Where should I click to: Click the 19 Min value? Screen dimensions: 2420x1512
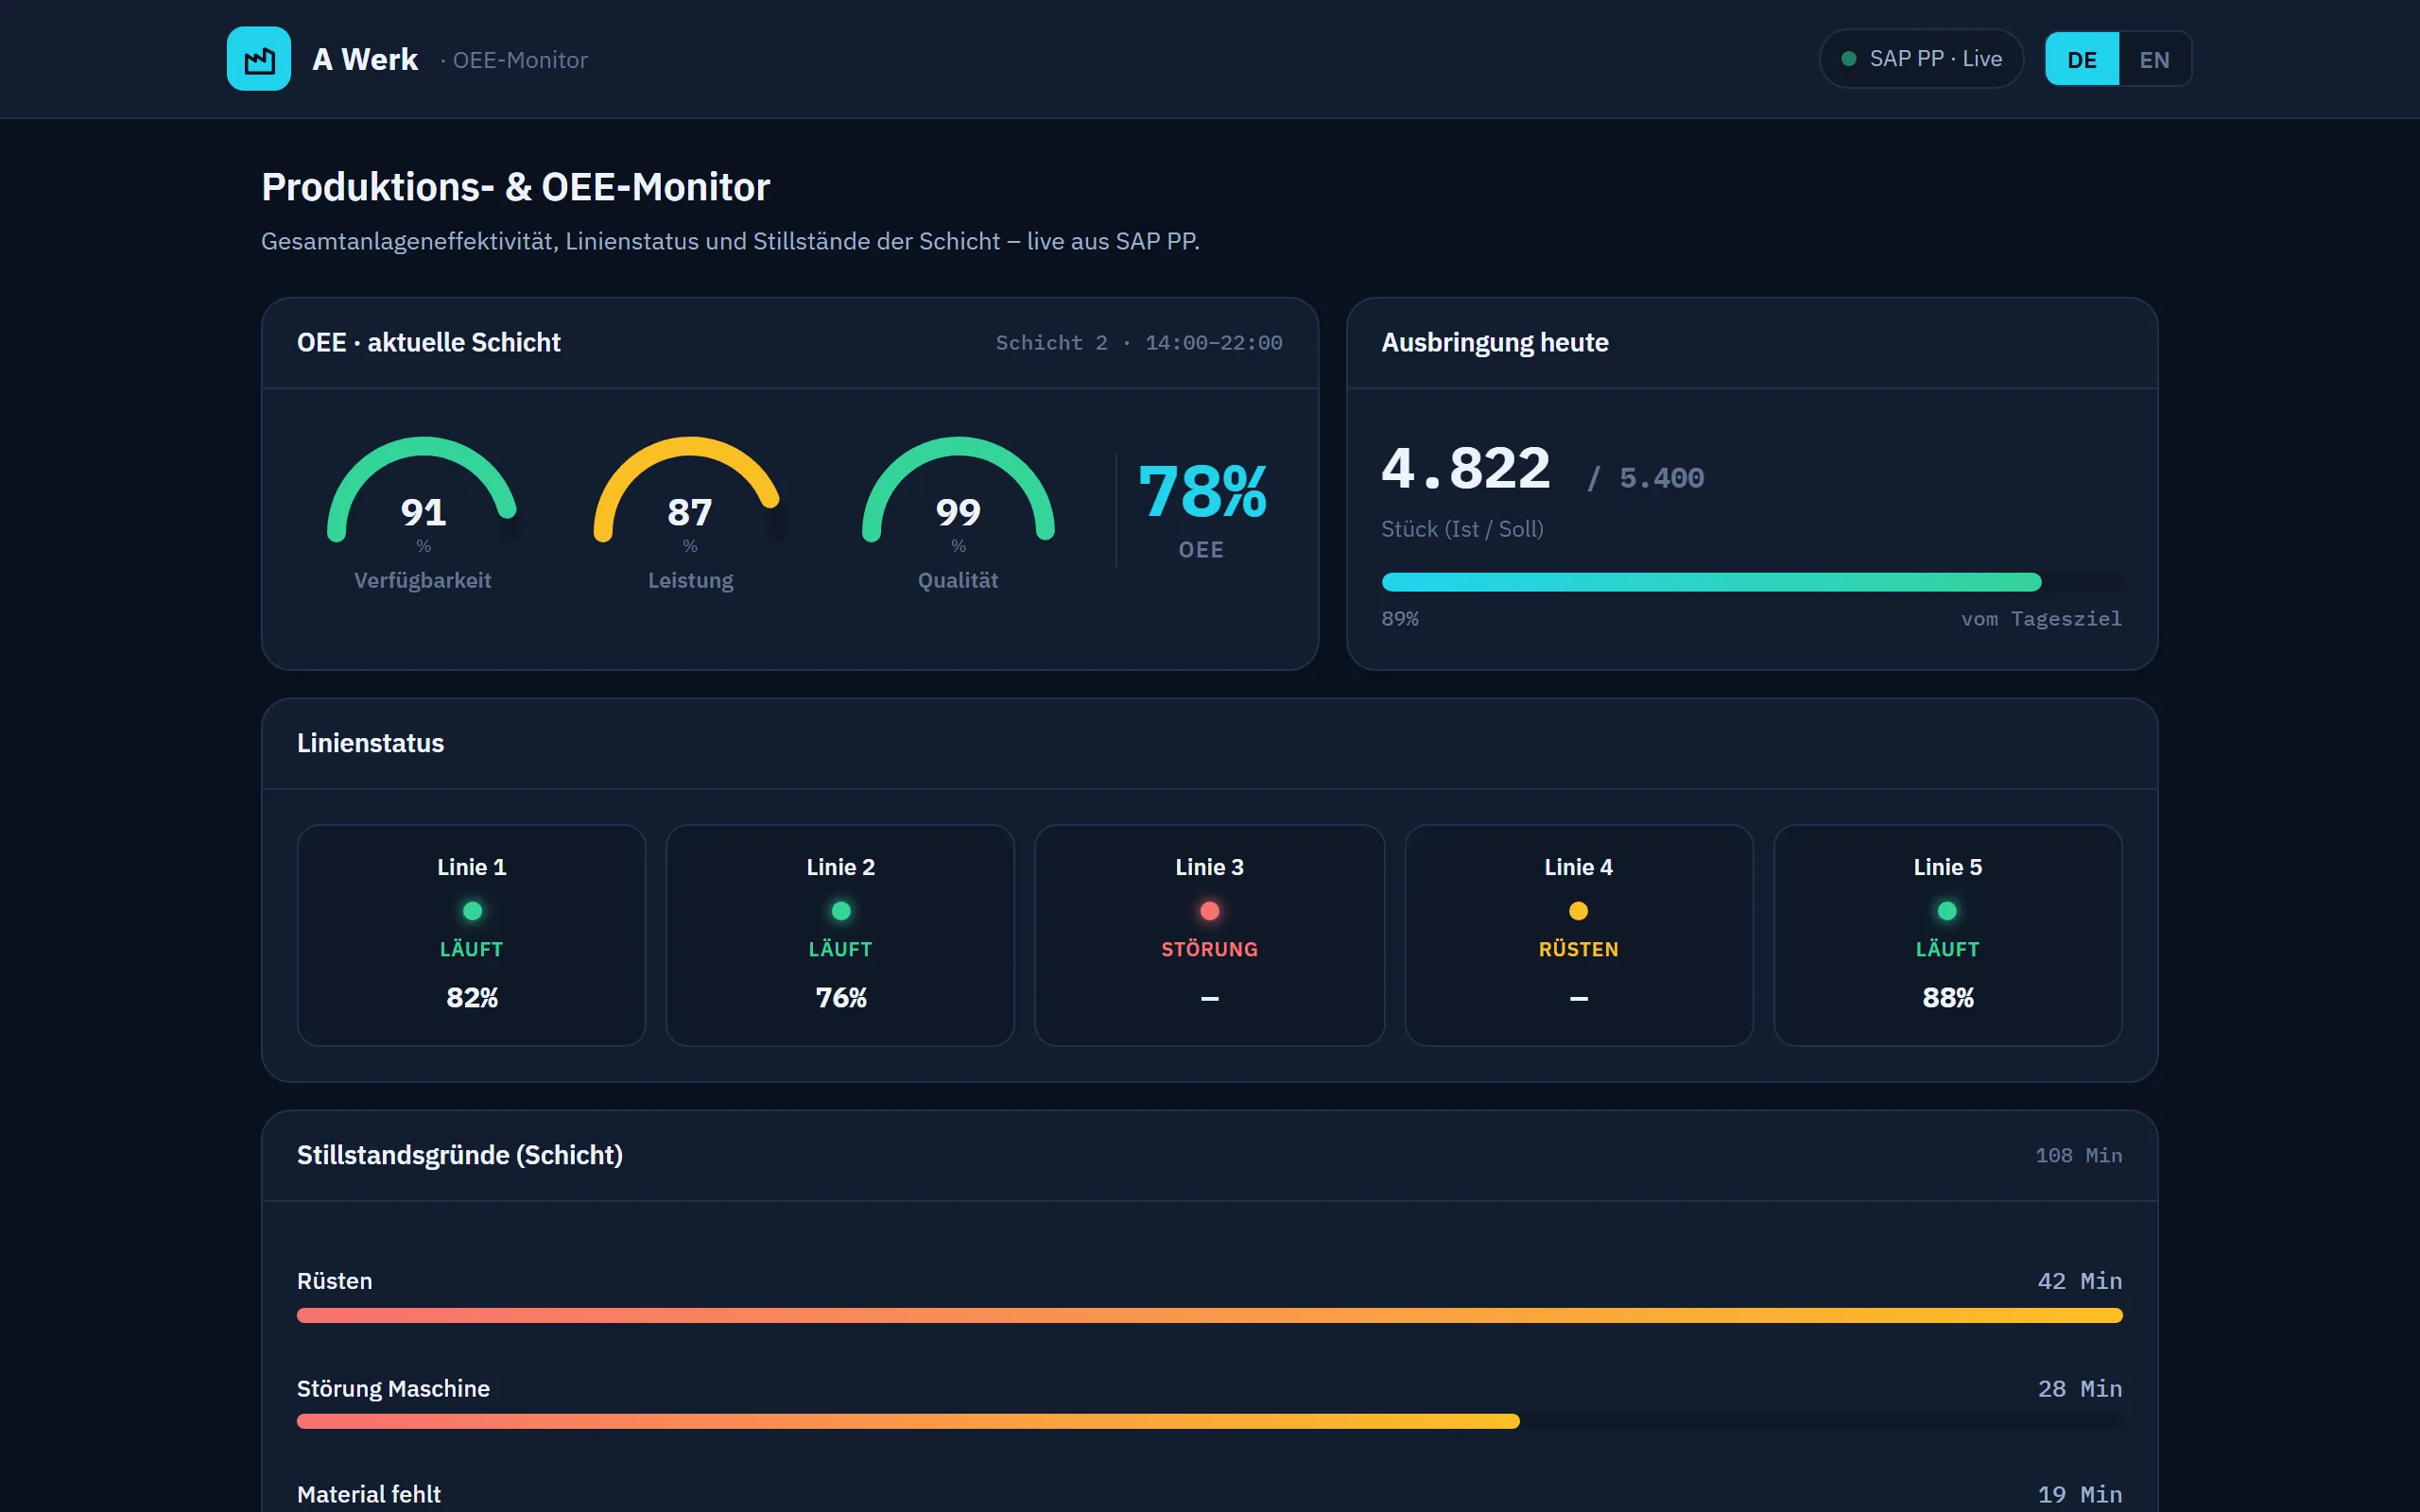point(2079,1494)
